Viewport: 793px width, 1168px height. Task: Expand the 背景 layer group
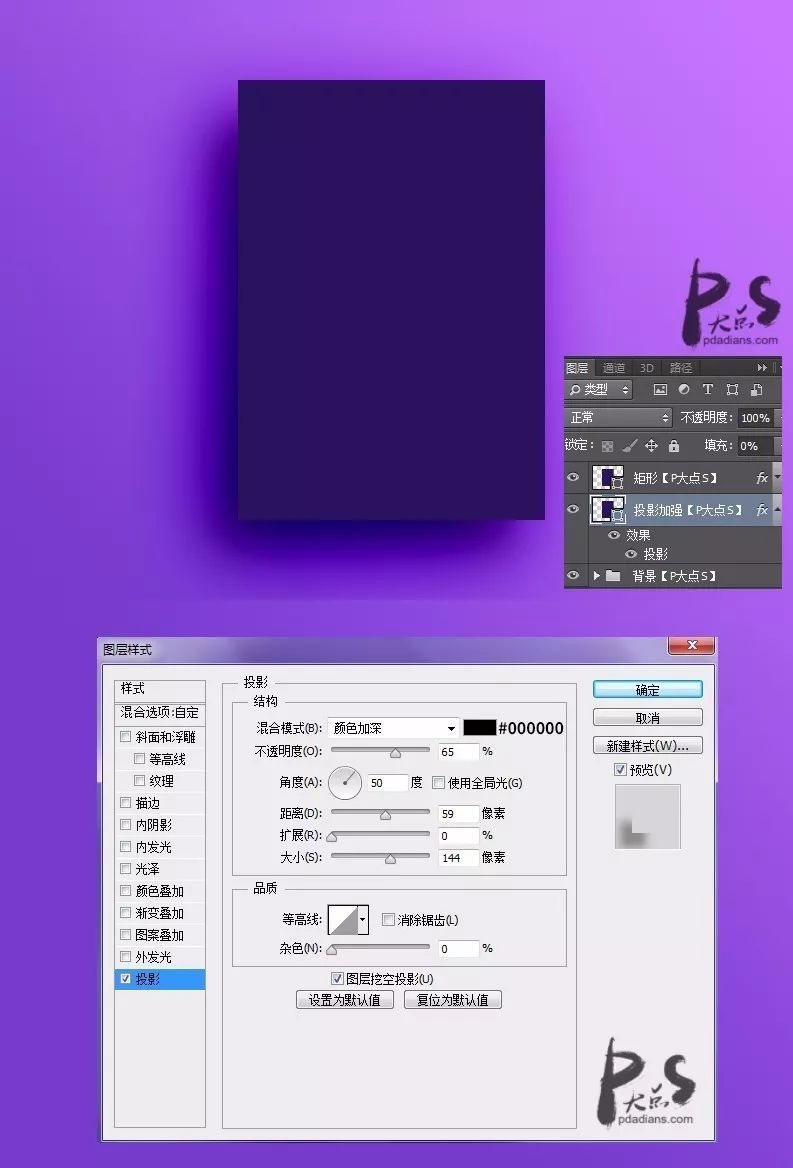coord(597,576)
